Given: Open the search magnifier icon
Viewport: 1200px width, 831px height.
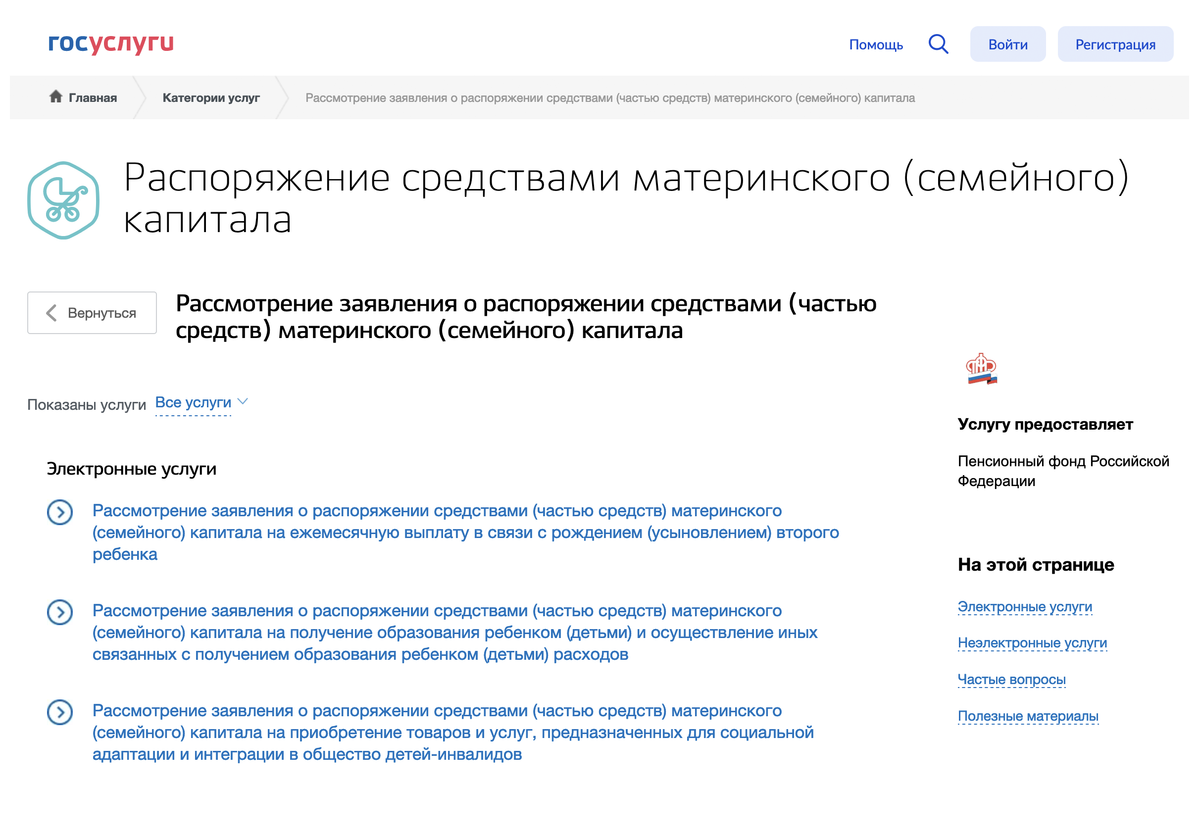Looking at the screenshot, I should [938, 44].
